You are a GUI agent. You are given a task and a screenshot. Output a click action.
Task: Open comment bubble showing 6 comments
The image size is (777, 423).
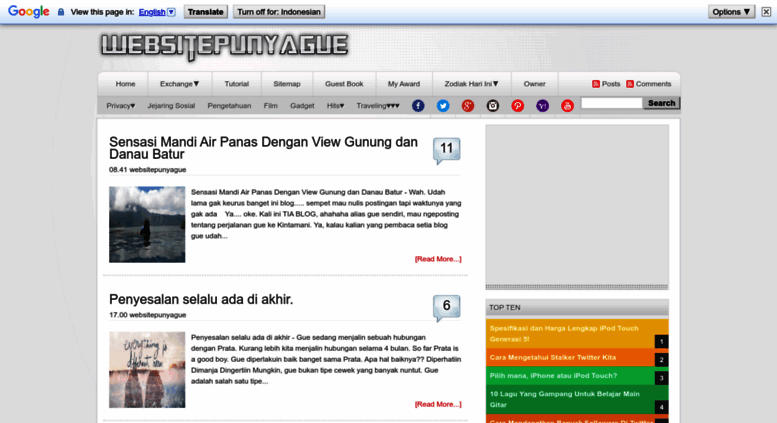(x=446, y=308)
